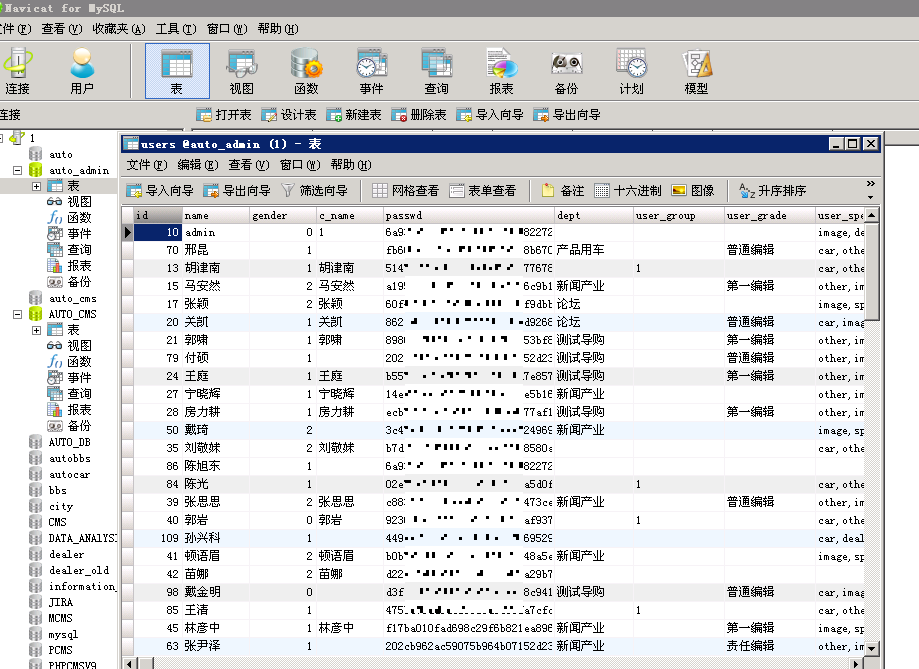
Task: Click 升序排序 (Sort Ascending)
Action: (772, 191)
